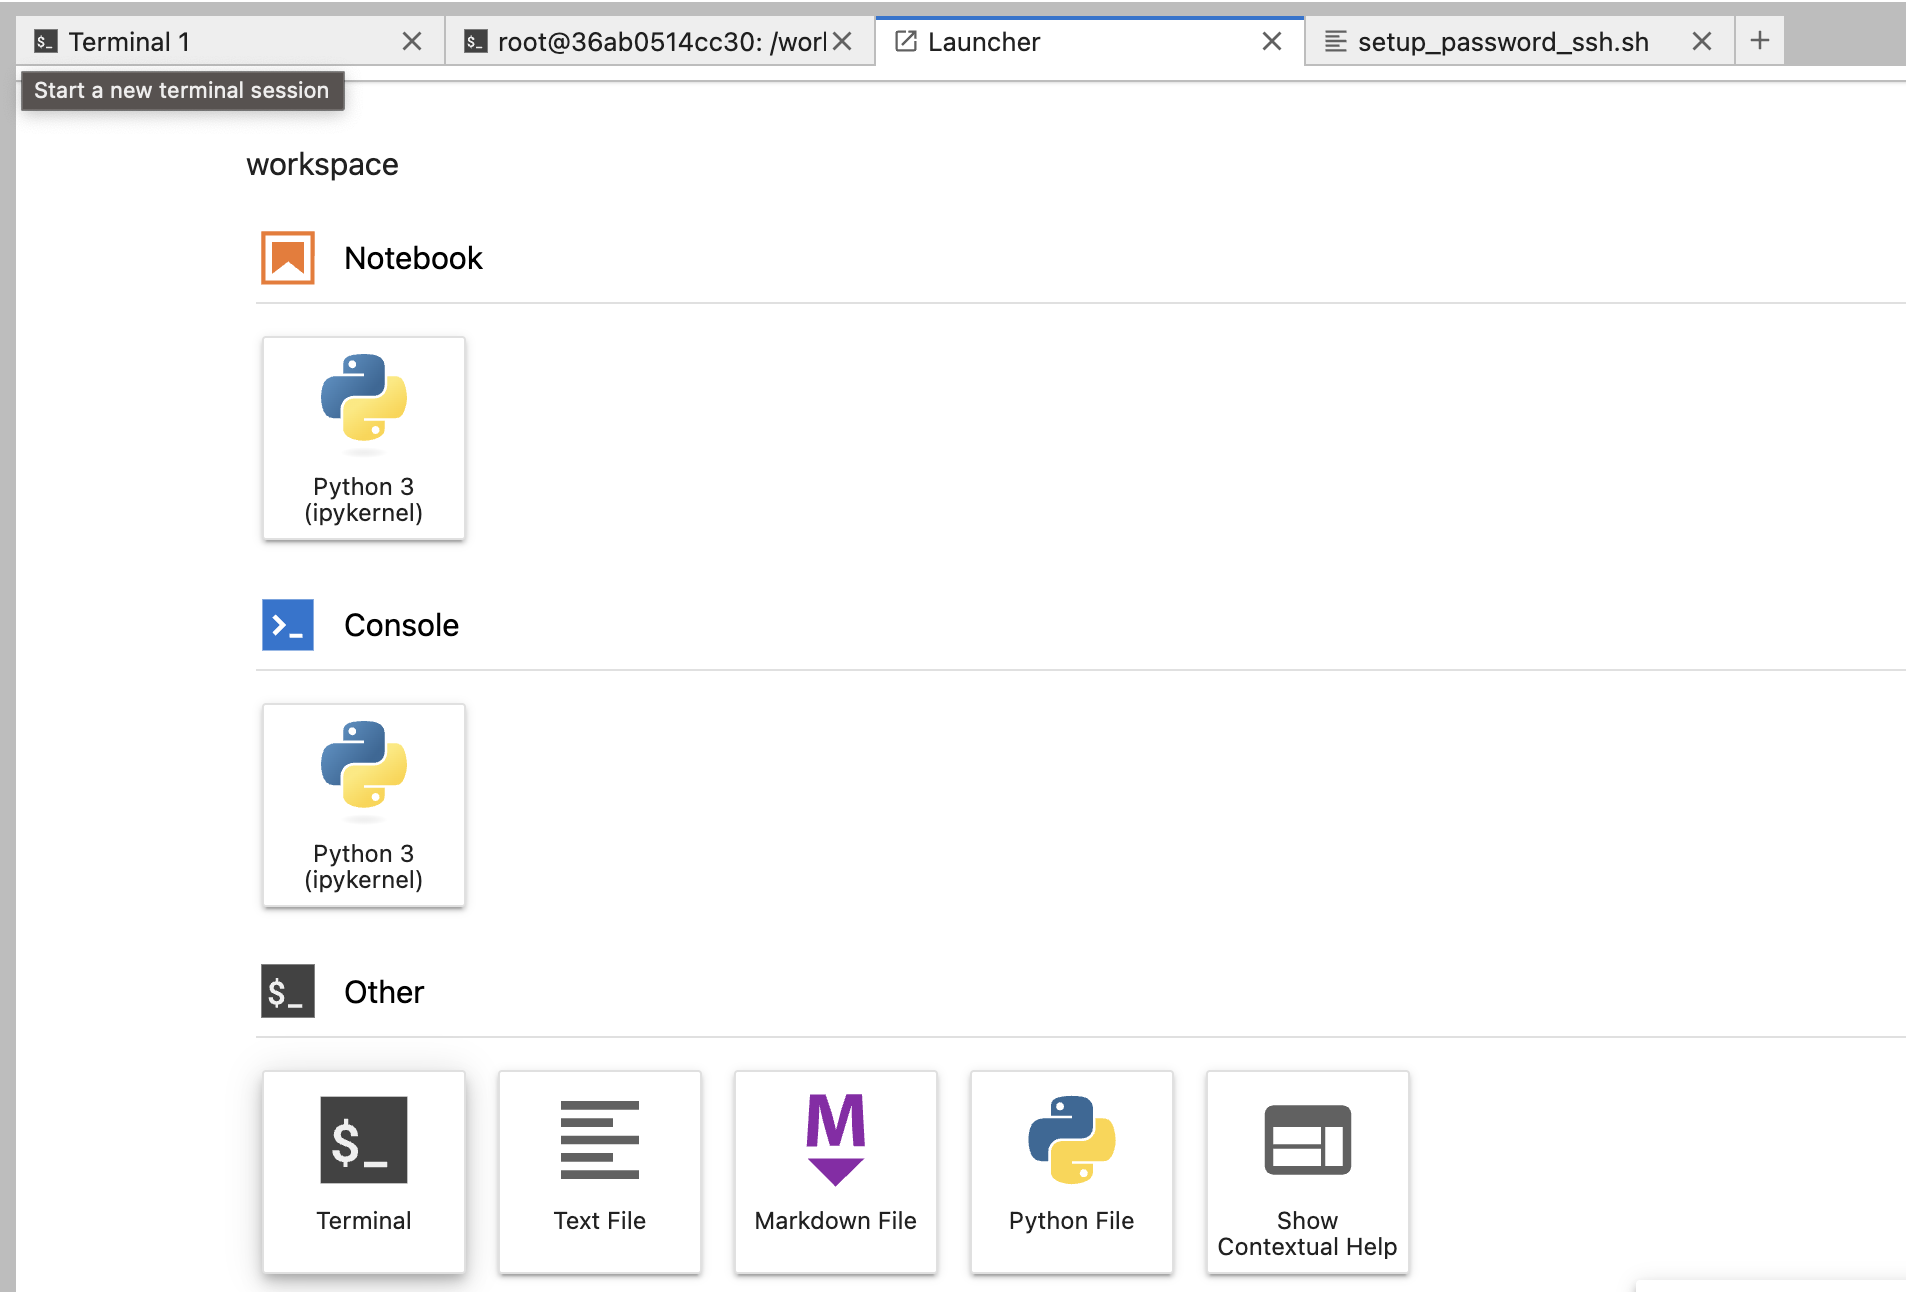Open a Python 3 ipykernel console

click(x=363, y=805)
